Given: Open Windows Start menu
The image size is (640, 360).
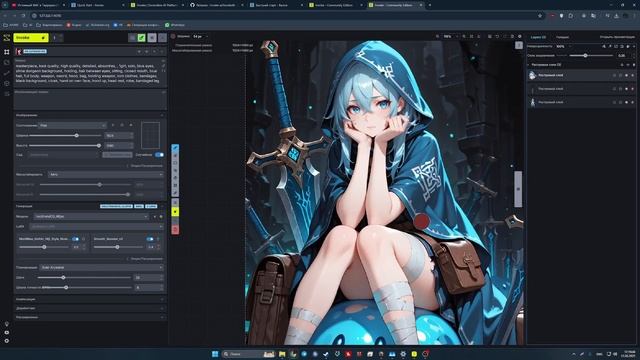Looking at the screenshot, I should 215,354.
